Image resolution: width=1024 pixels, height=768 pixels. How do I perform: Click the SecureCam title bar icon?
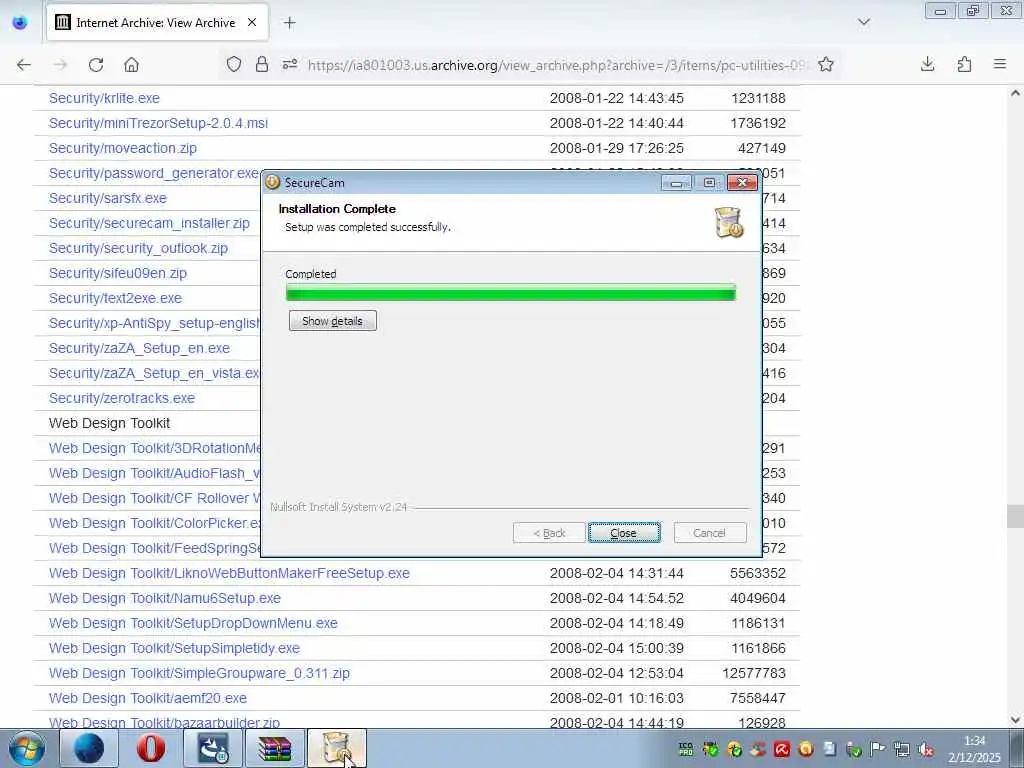tap(272, 182)
